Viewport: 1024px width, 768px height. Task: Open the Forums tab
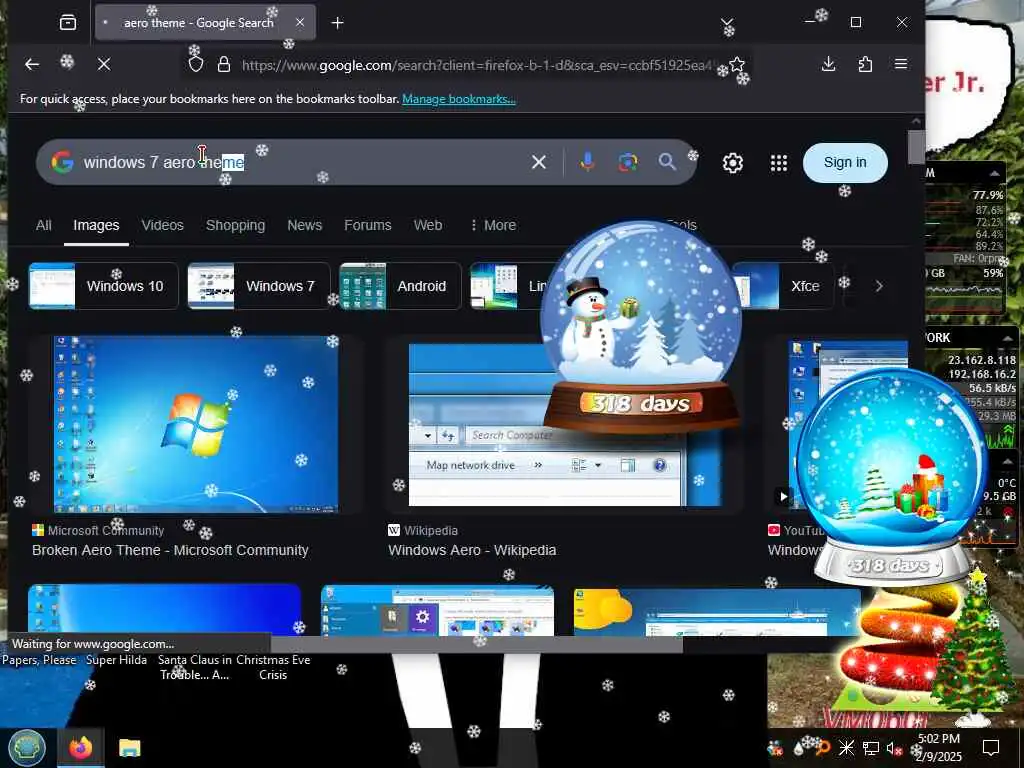(x=368, y=225)
